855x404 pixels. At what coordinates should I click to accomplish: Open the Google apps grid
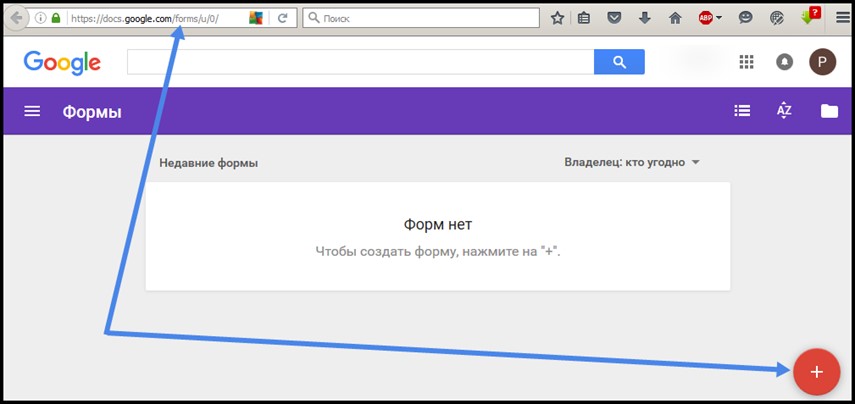coord(746,62)
